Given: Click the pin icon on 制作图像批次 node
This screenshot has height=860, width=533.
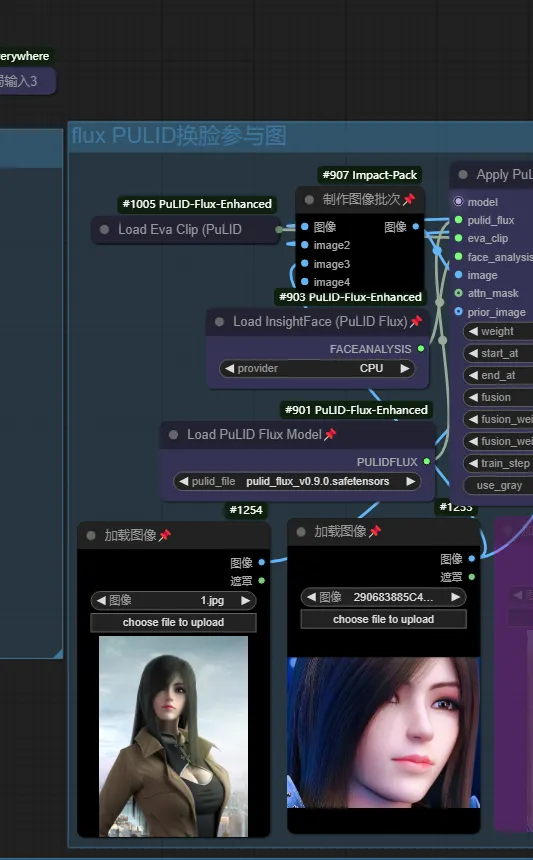Looking at the screenshot, I should 409,200.
